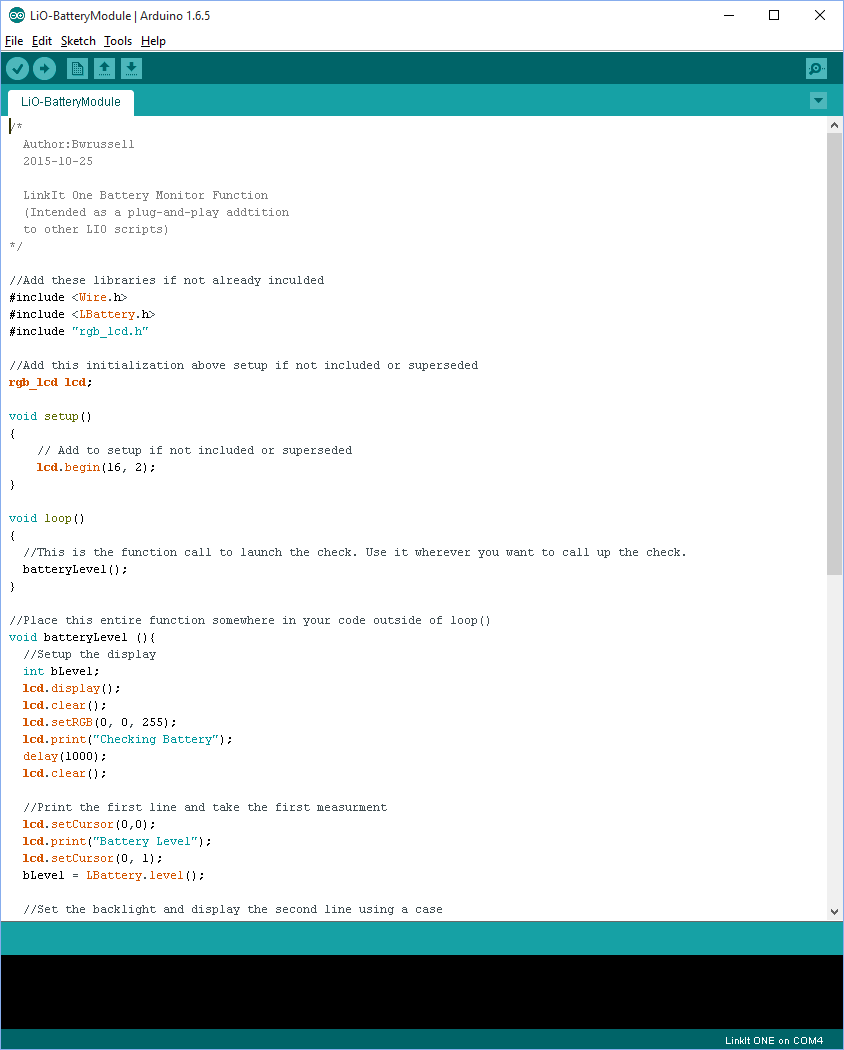
Task: Upload the sketch with the arrow button
Action: coord(45,68)
